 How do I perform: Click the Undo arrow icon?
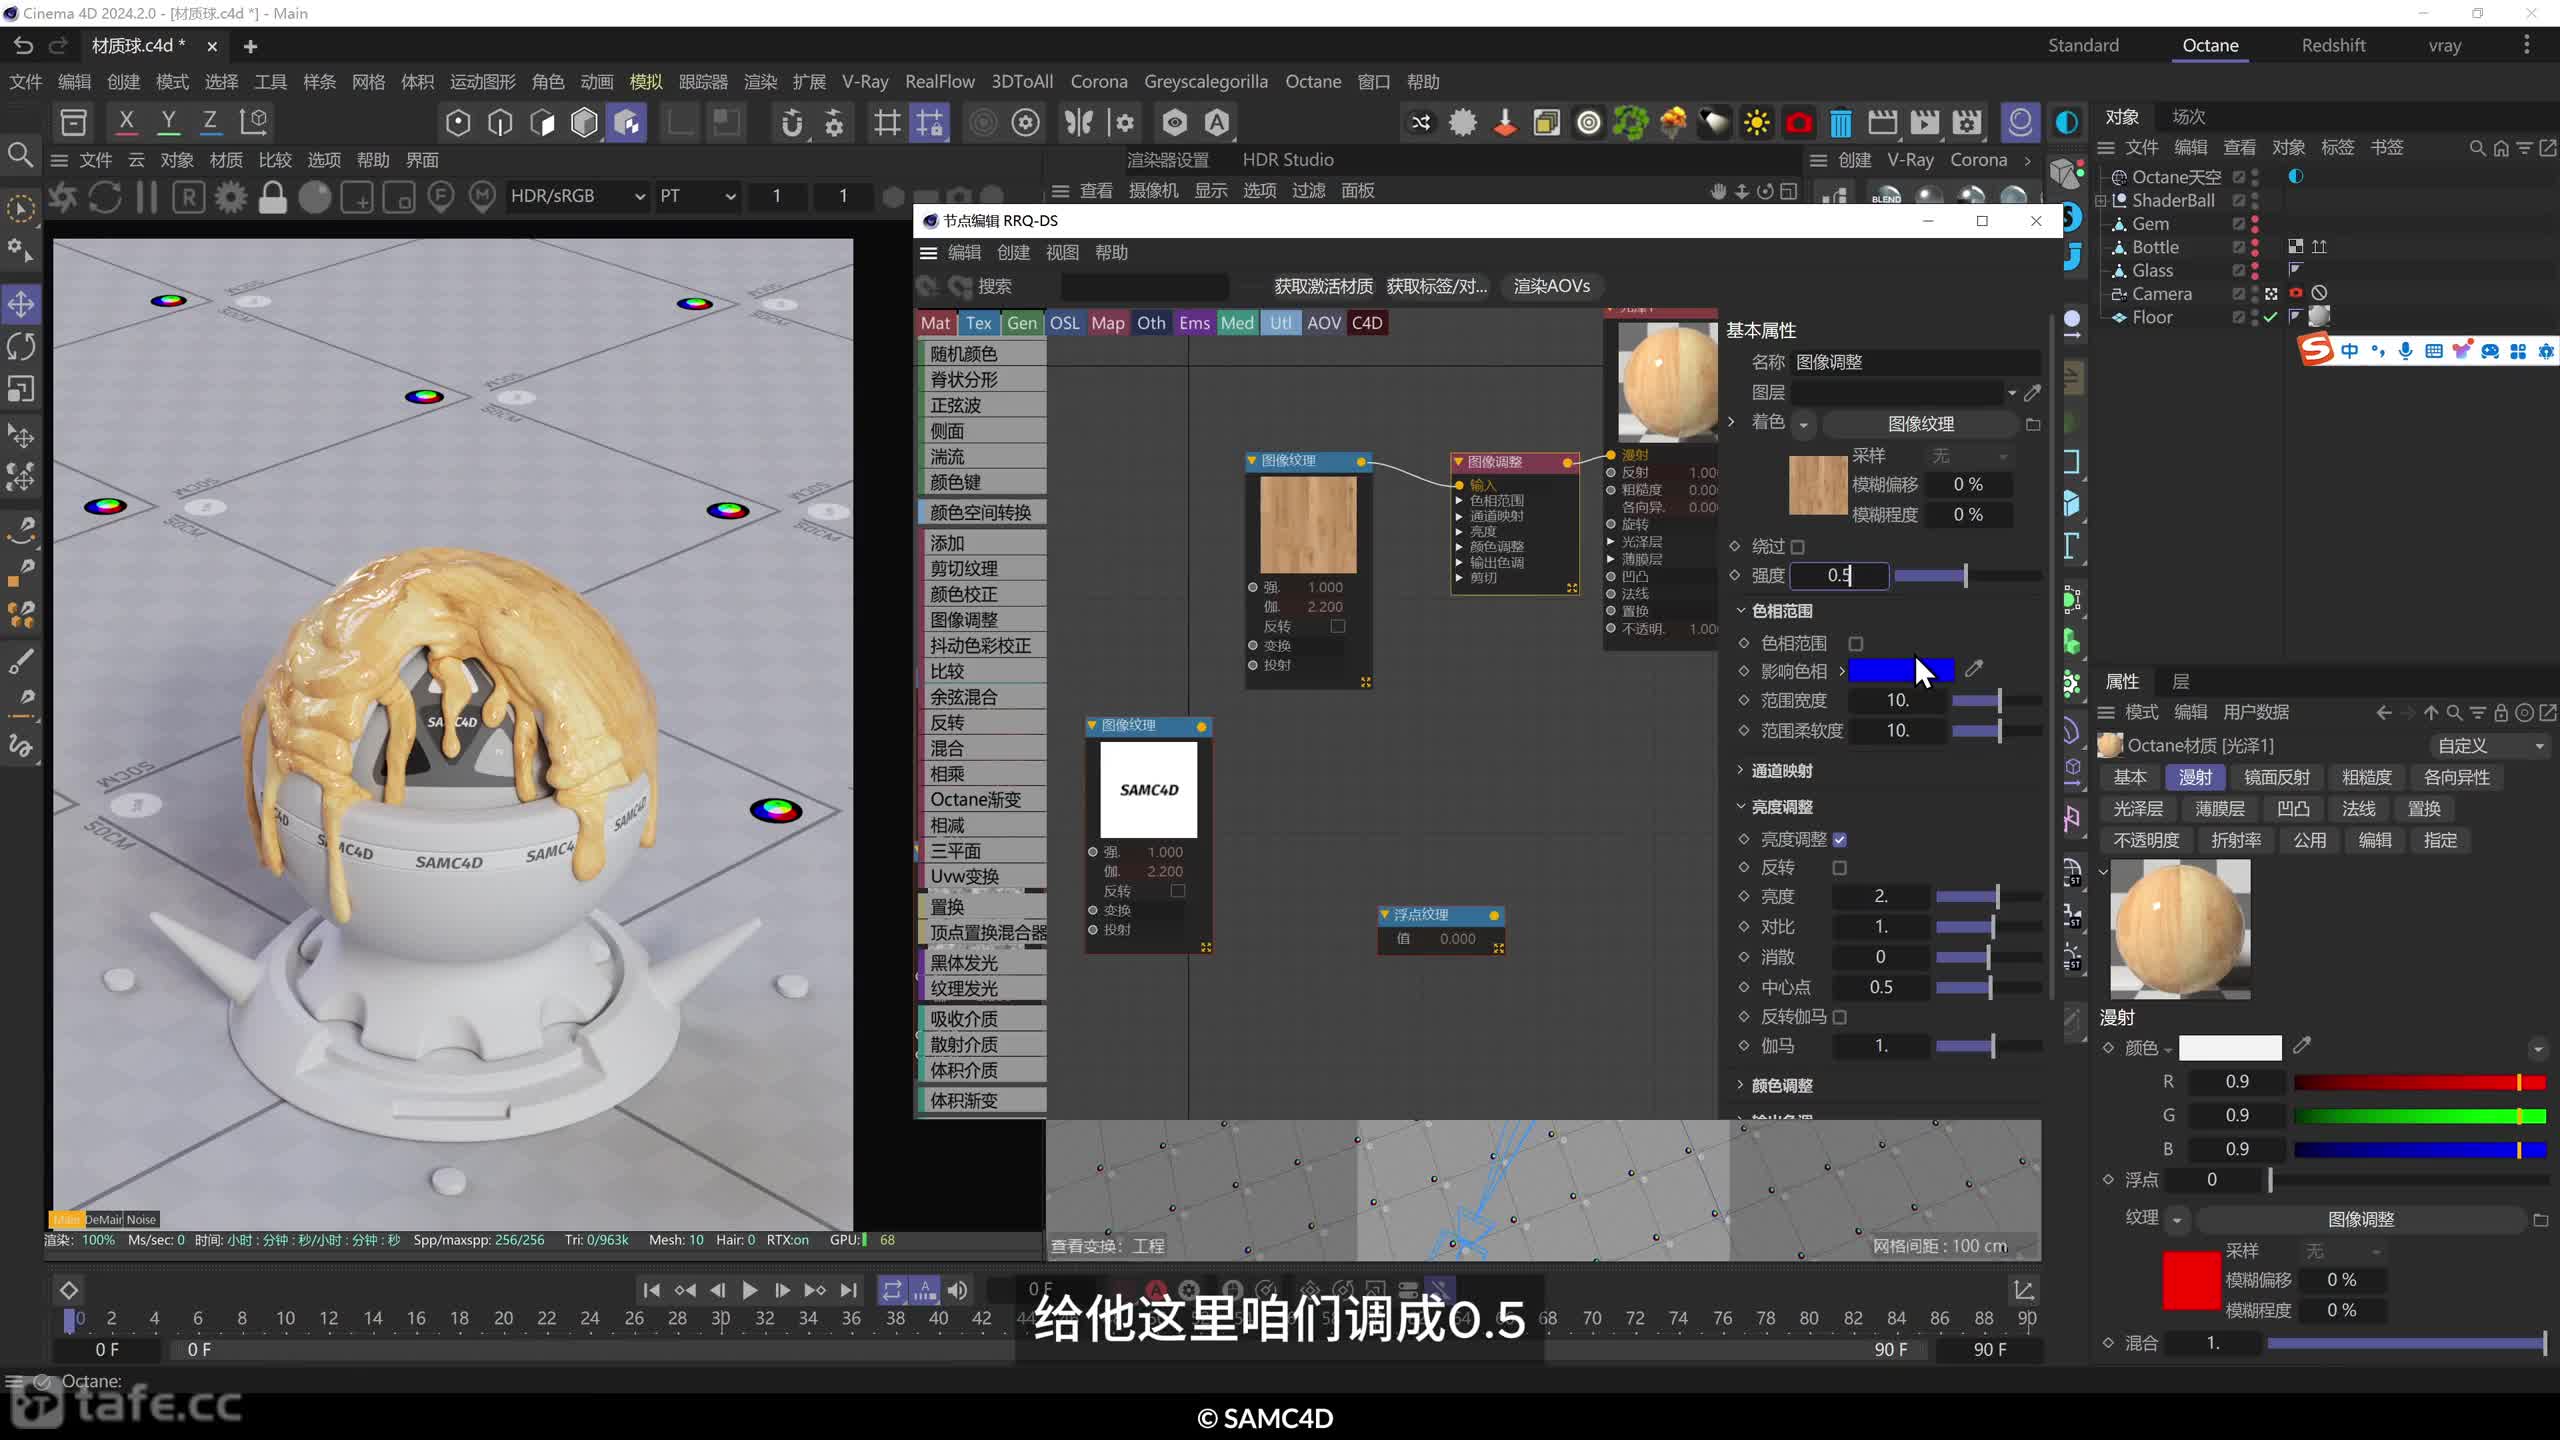tap(23, 46)
